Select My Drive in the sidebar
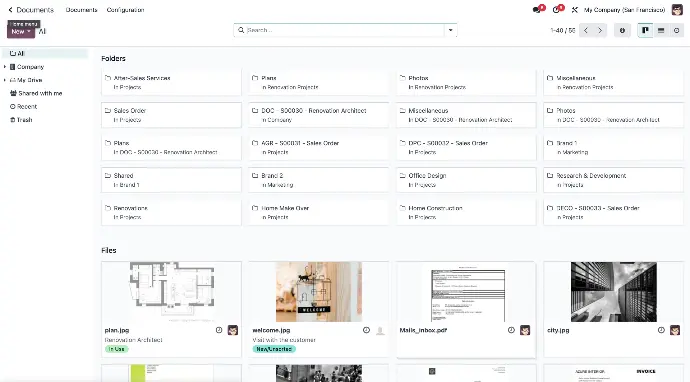690x382 pixels. [29, 80]
